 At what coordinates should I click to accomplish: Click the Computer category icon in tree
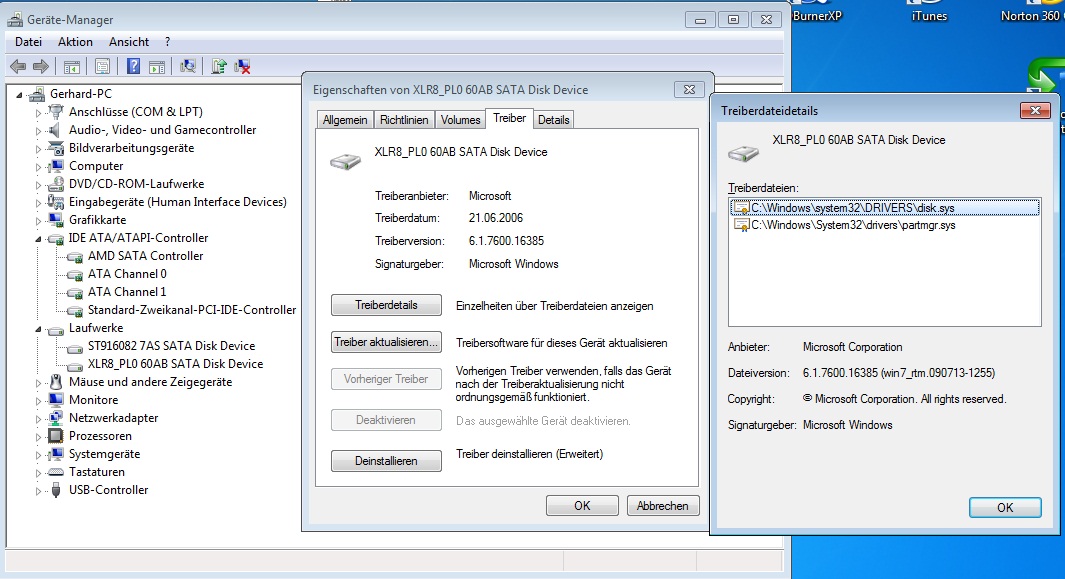[56, 166]
